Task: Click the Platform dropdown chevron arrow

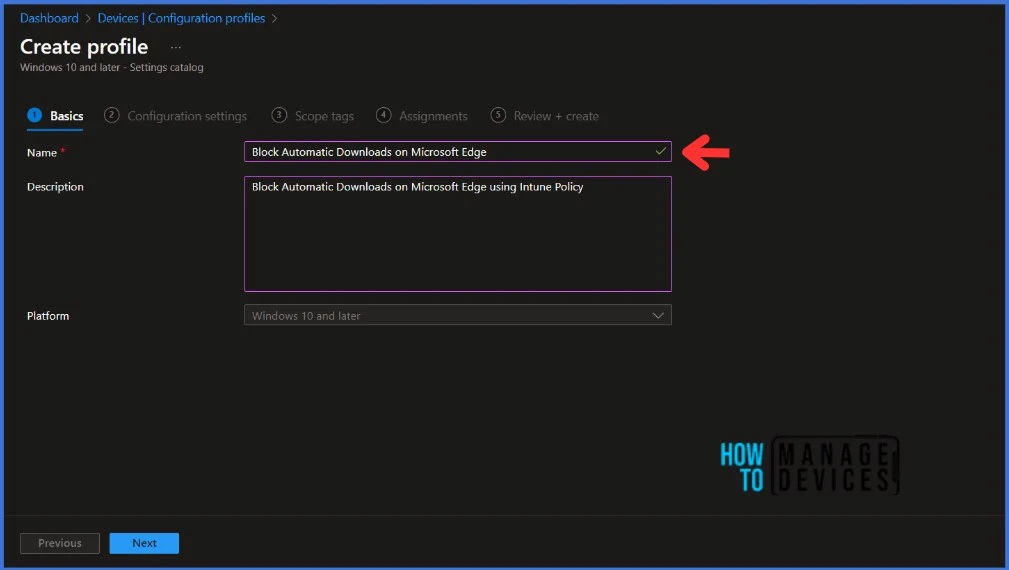Action: pyautogui.click(x=658, y=315)
